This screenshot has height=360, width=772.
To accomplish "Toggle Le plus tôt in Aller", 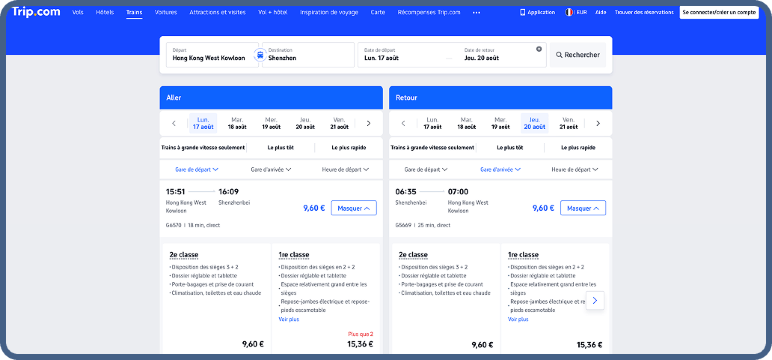I will (x=281, y=147).
